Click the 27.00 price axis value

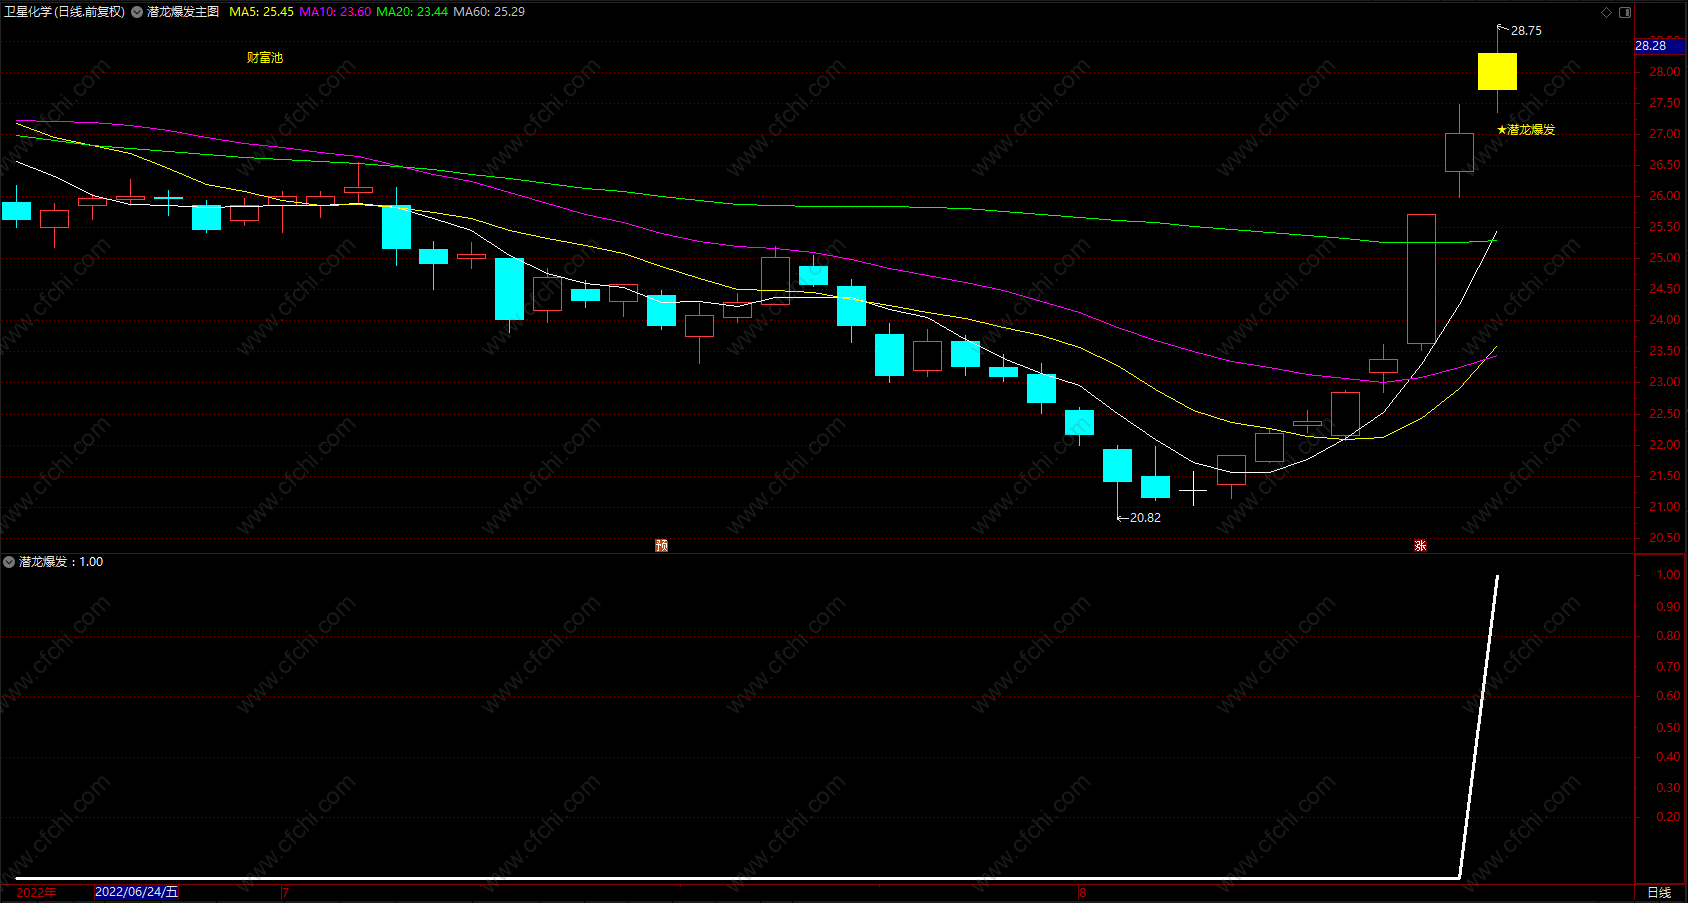coord(1664,134)
